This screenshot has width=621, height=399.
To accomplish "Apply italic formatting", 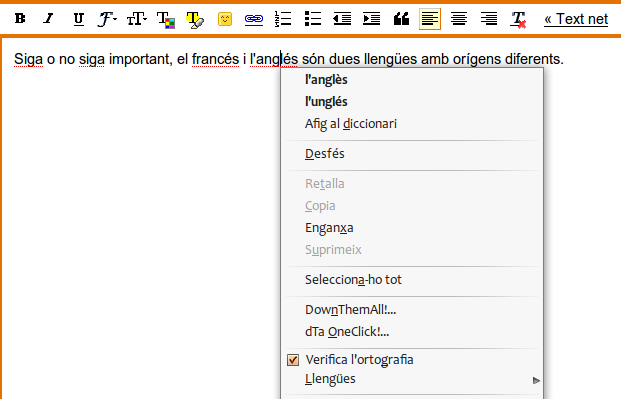I will click(48, 19).
